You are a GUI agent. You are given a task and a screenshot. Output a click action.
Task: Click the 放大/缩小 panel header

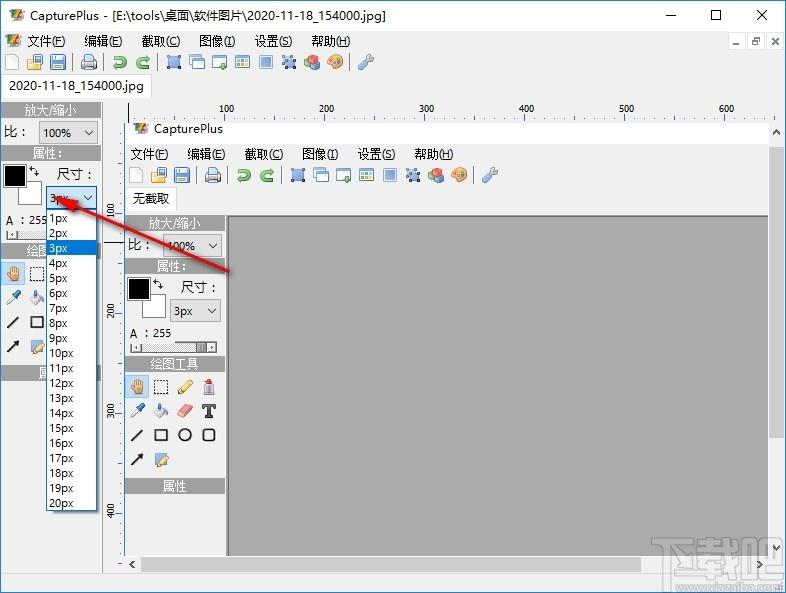click(x=51, y=110)
